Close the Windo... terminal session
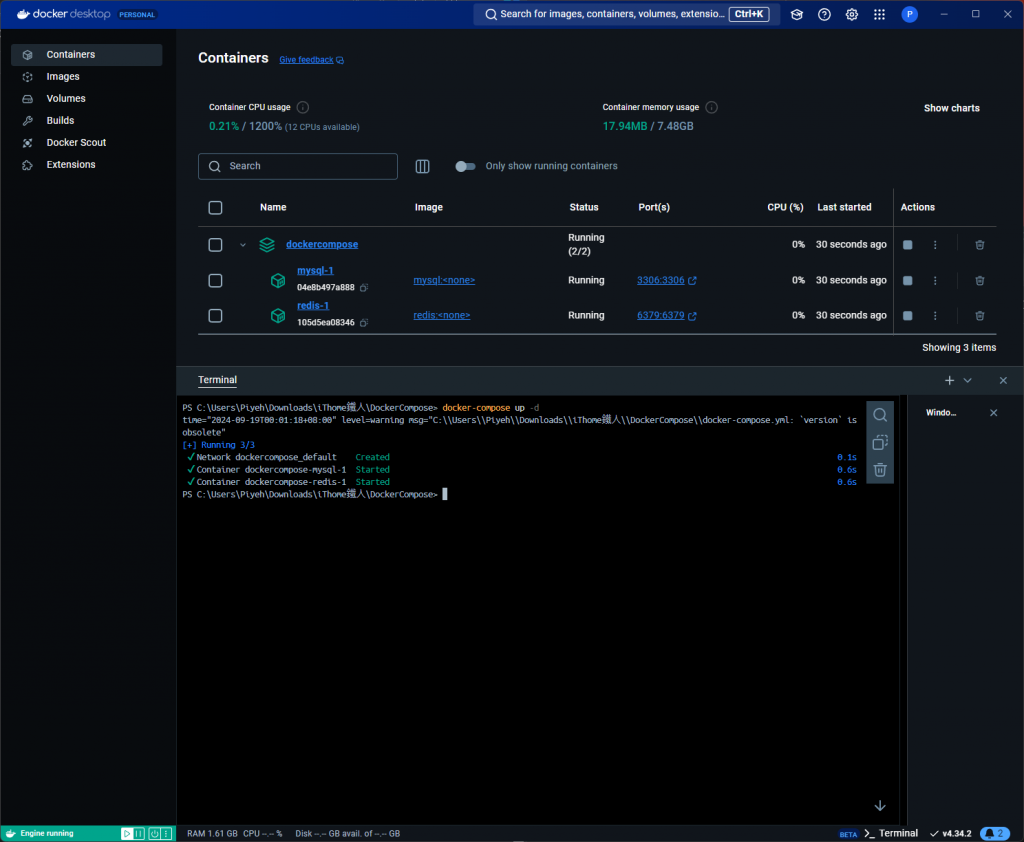The image size is (1024, 842). click(993, 413)
